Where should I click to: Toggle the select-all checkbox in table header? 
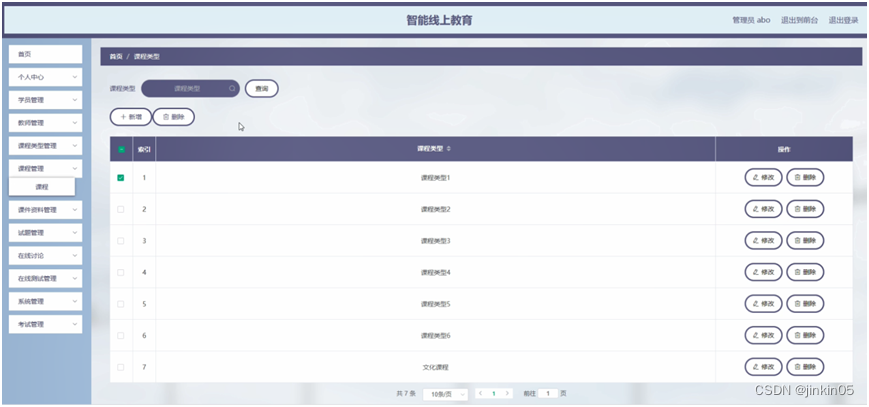pyautogui.click(x=121, y=149)
